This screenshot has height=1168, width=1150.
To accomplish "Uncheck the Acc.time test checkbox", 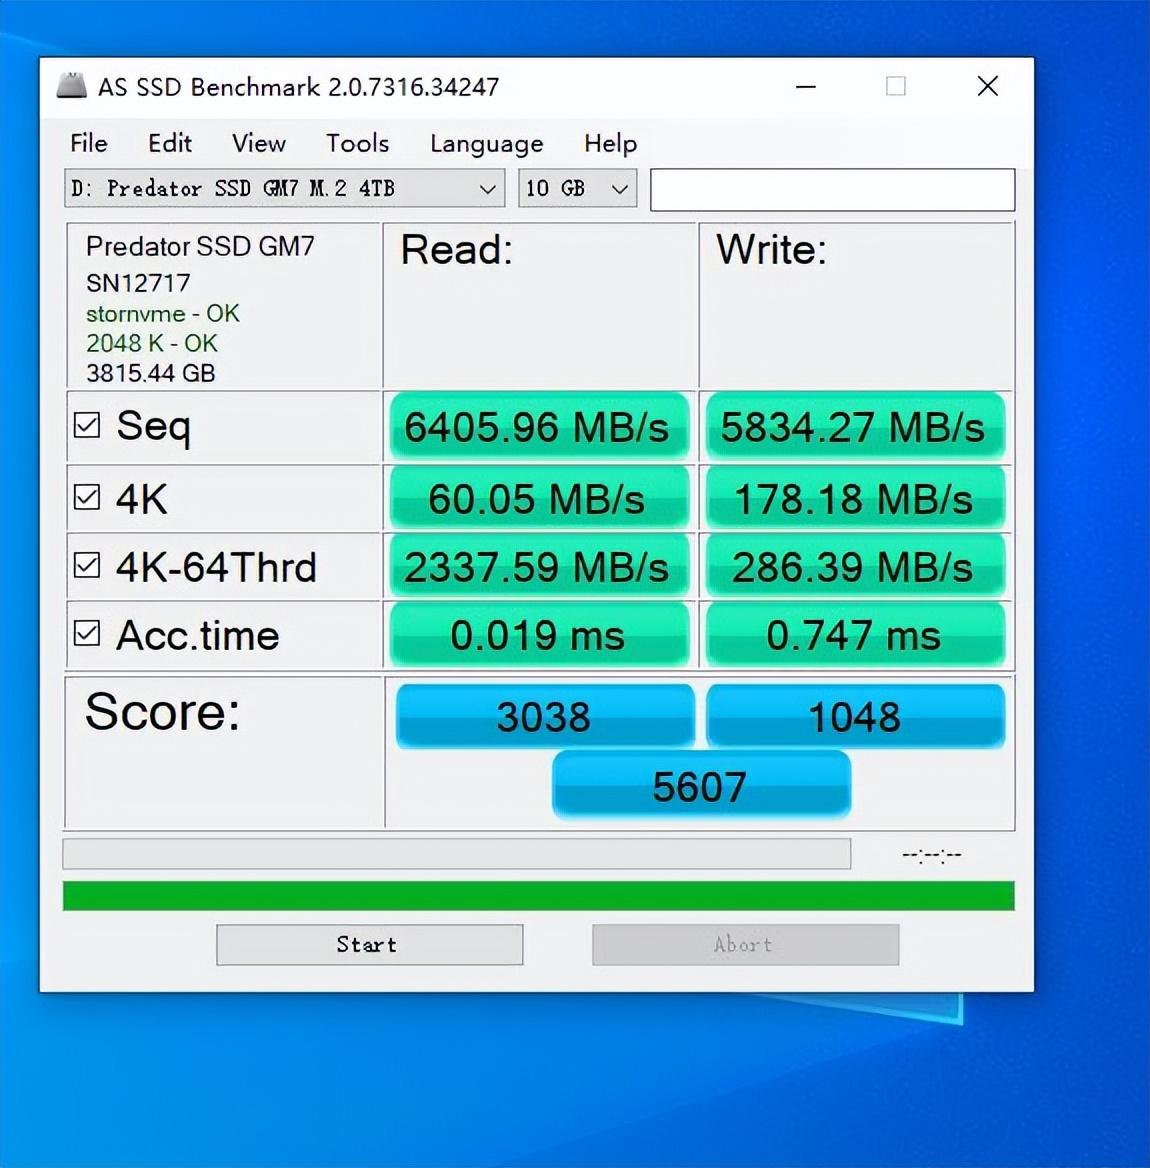I will coord(86,634).
